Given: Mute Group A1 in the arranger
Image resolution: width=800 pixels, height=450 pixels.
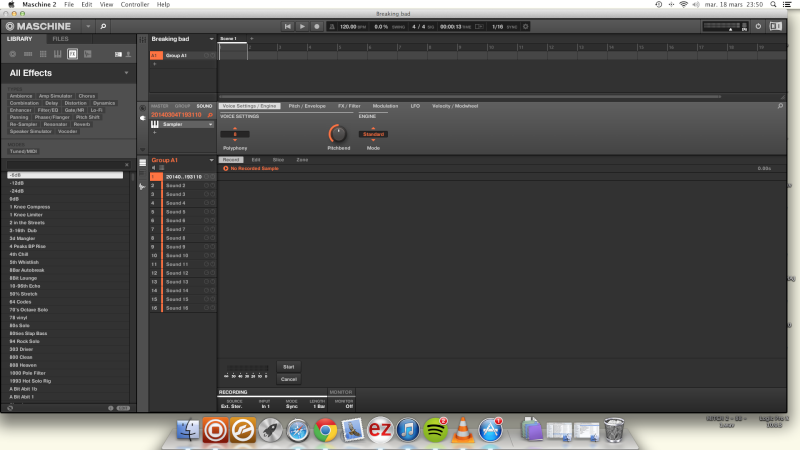Looking at the screenshot, I should 213,55.
